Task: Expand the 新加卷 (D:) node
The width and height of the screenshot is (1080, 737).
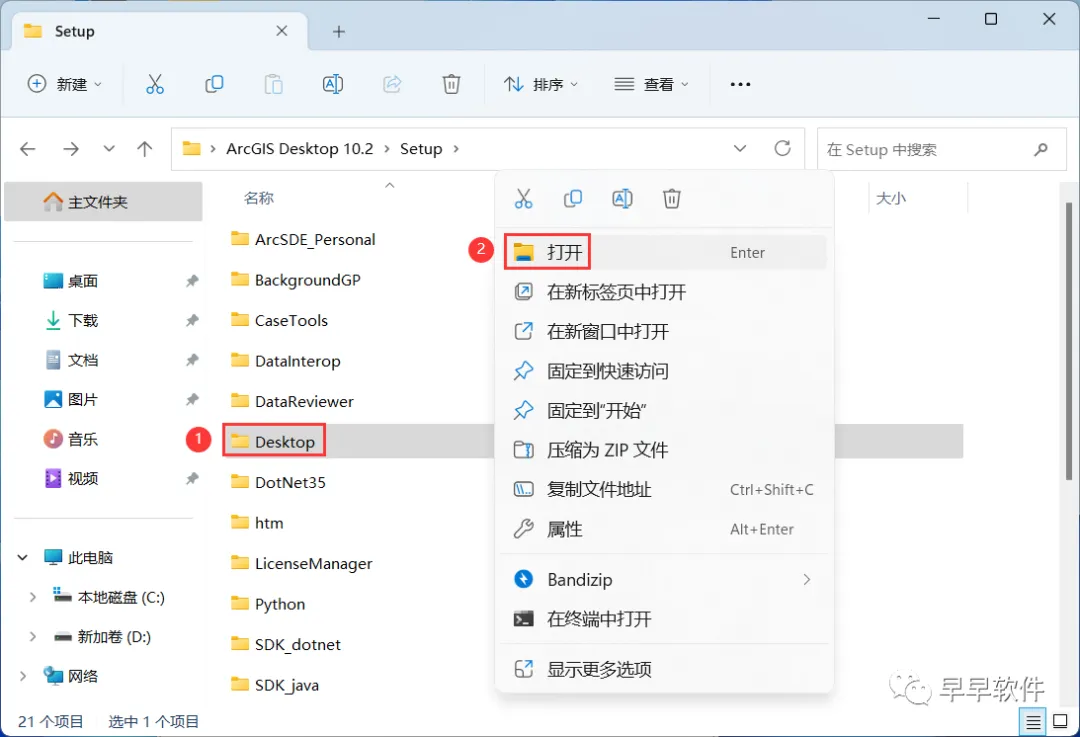Action: (x=32, y=636)
